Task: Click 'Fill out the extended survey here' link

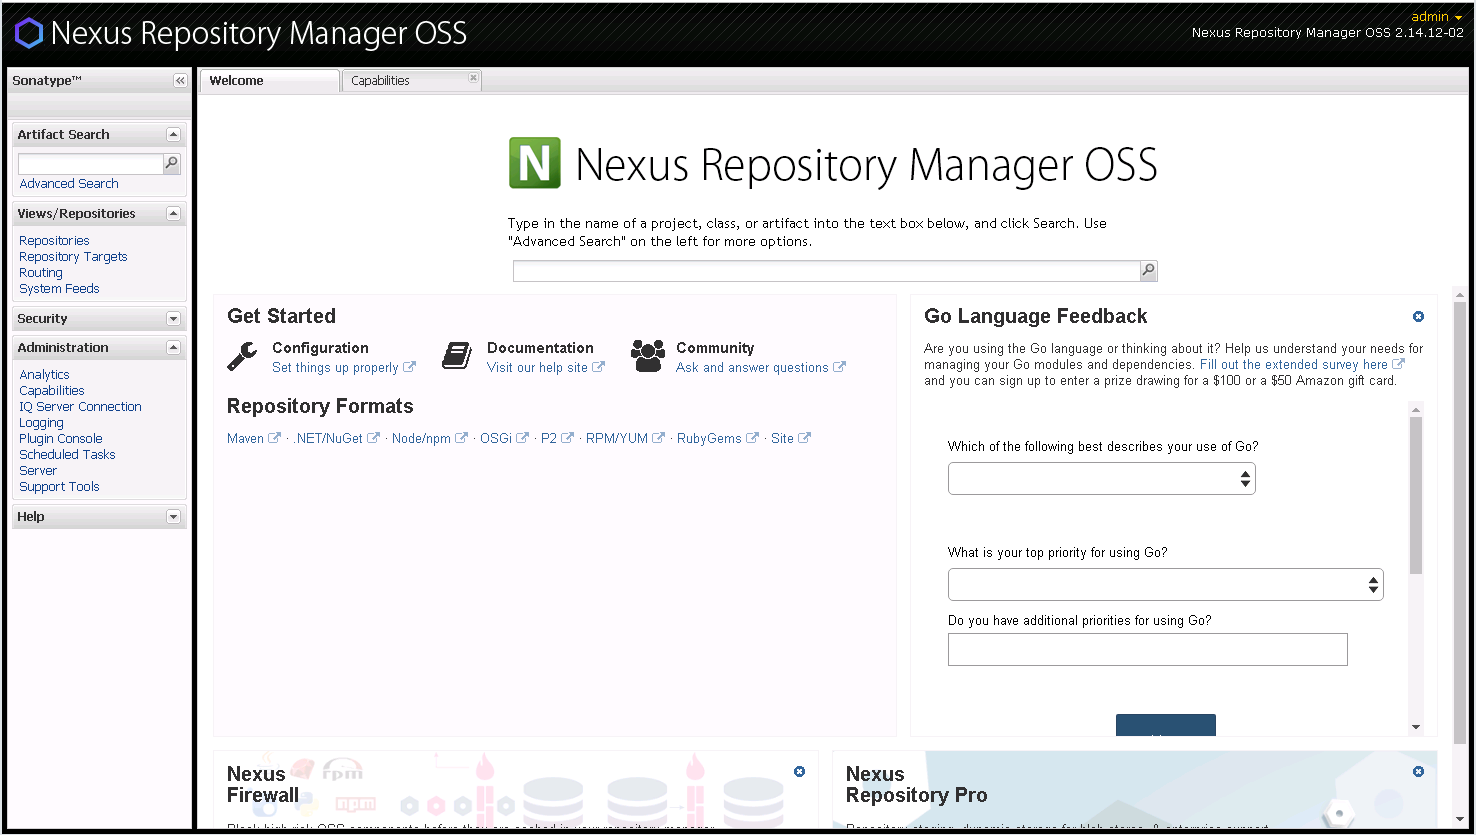Action: pyautogui.click(x=1294, y=365)
